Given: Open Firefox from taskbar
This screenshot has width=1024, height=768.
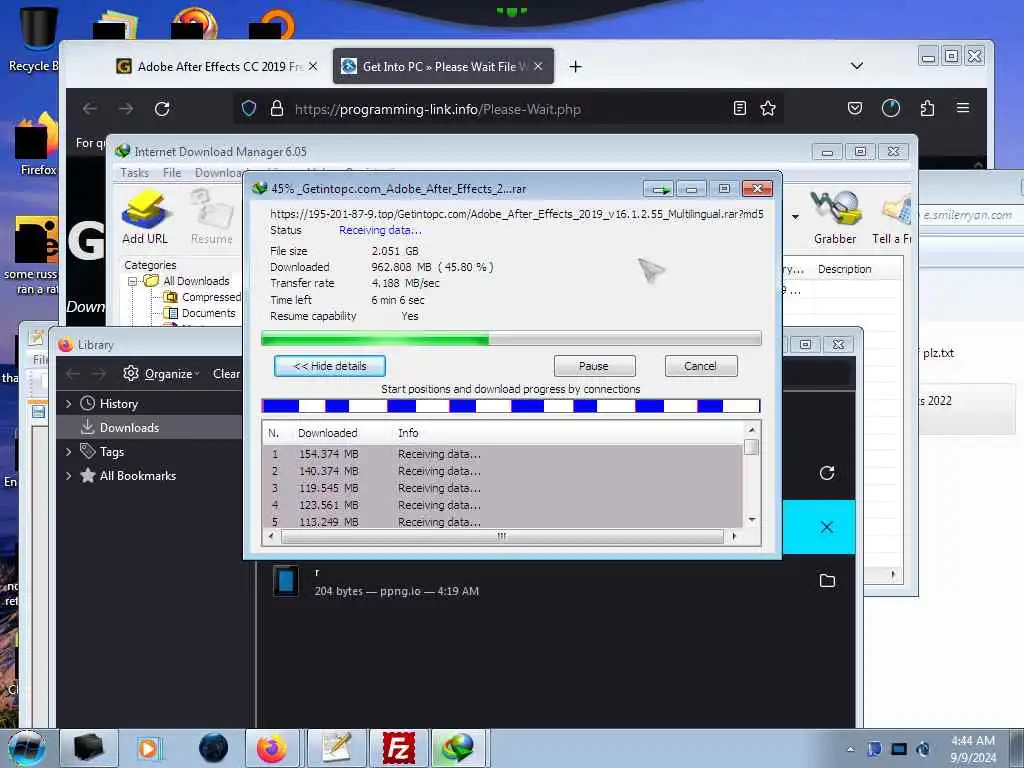Looking at the screenshot, I should coord(272,748).
